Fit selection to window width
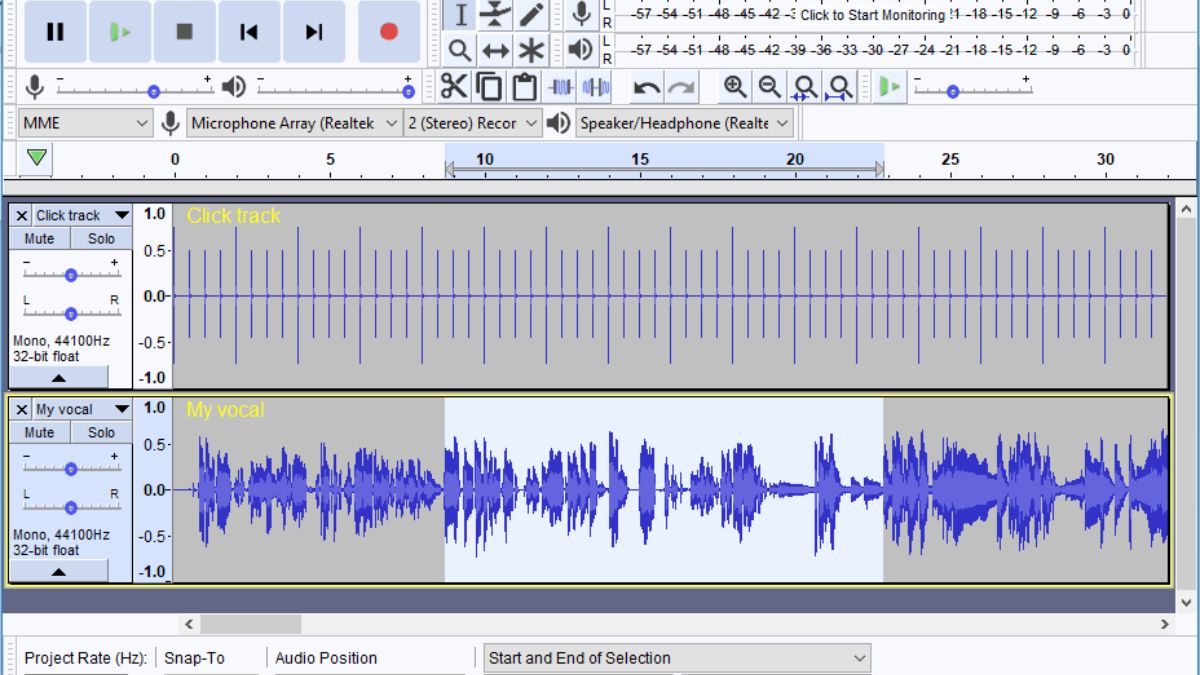 click(804, 88)
